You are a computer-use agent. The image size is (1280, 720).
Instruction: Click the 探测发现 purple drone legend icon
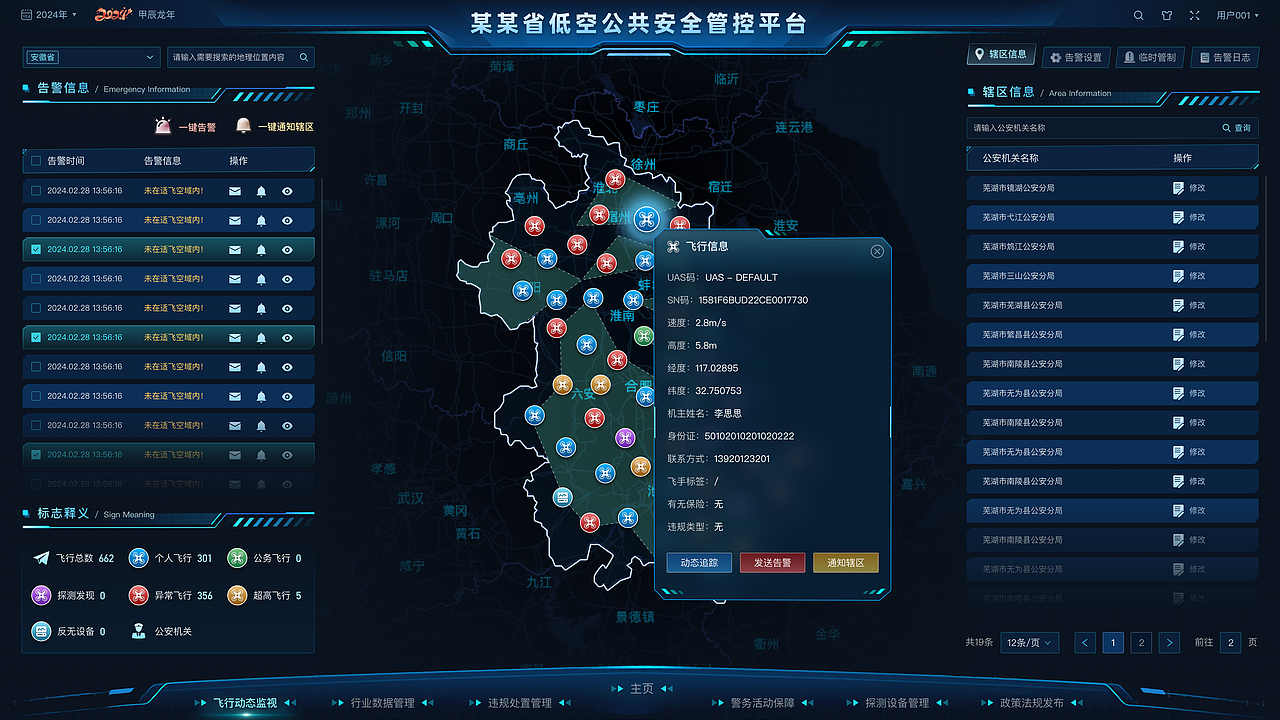pyautogui.click(x=41, y=595)
